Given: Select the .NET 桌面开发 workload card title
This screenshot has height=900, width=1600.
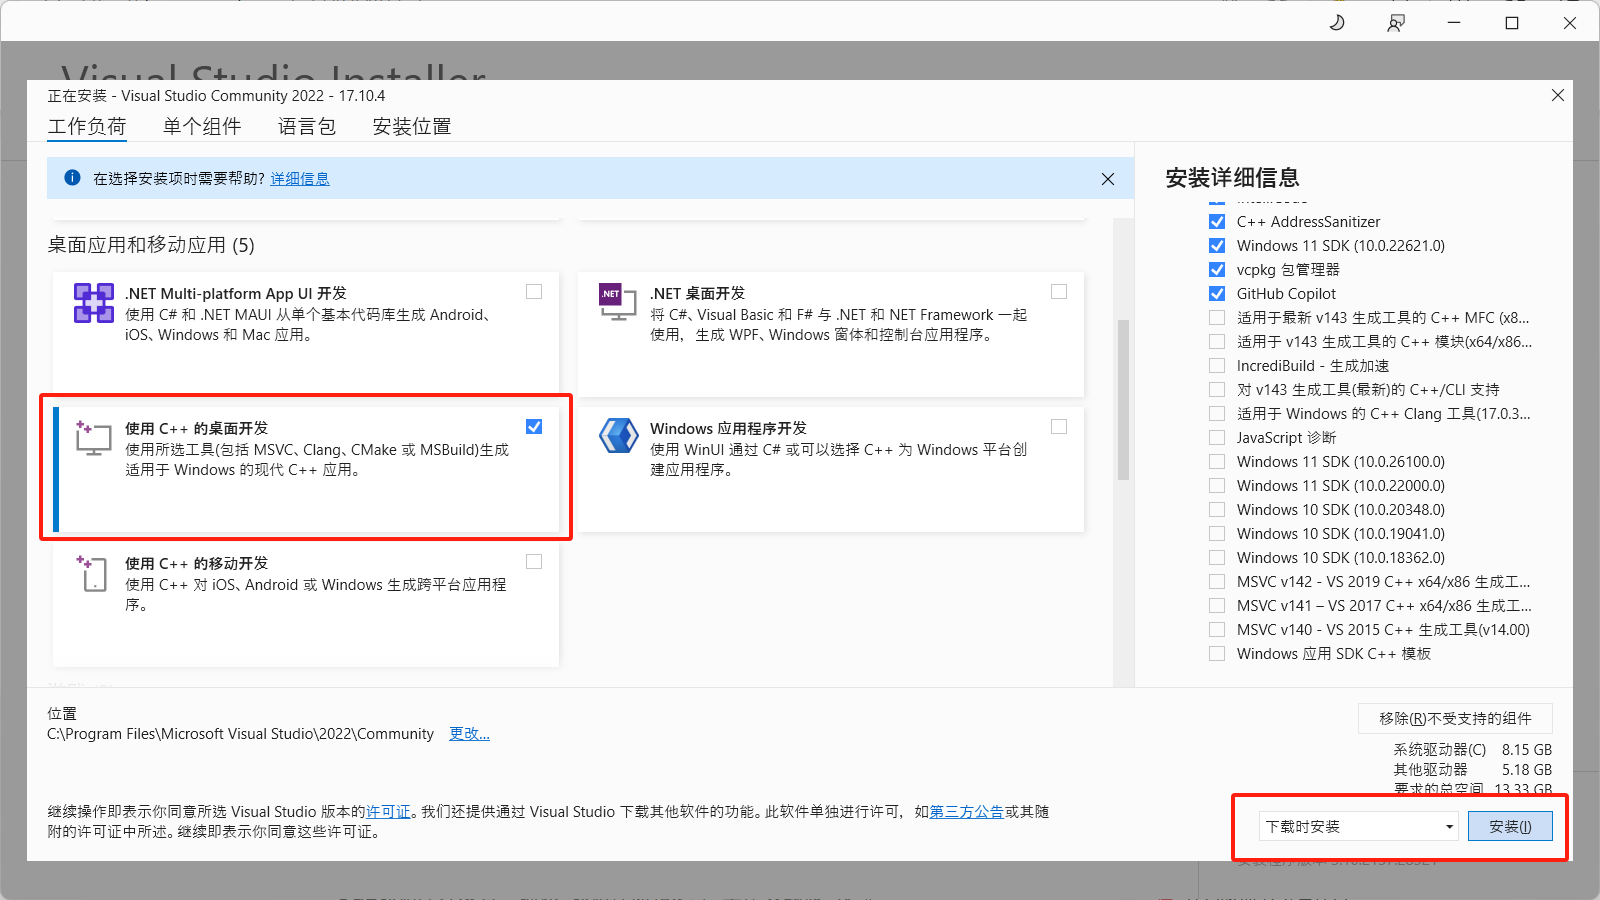Looking at the screenshot, I should click(x=698, y=293).
